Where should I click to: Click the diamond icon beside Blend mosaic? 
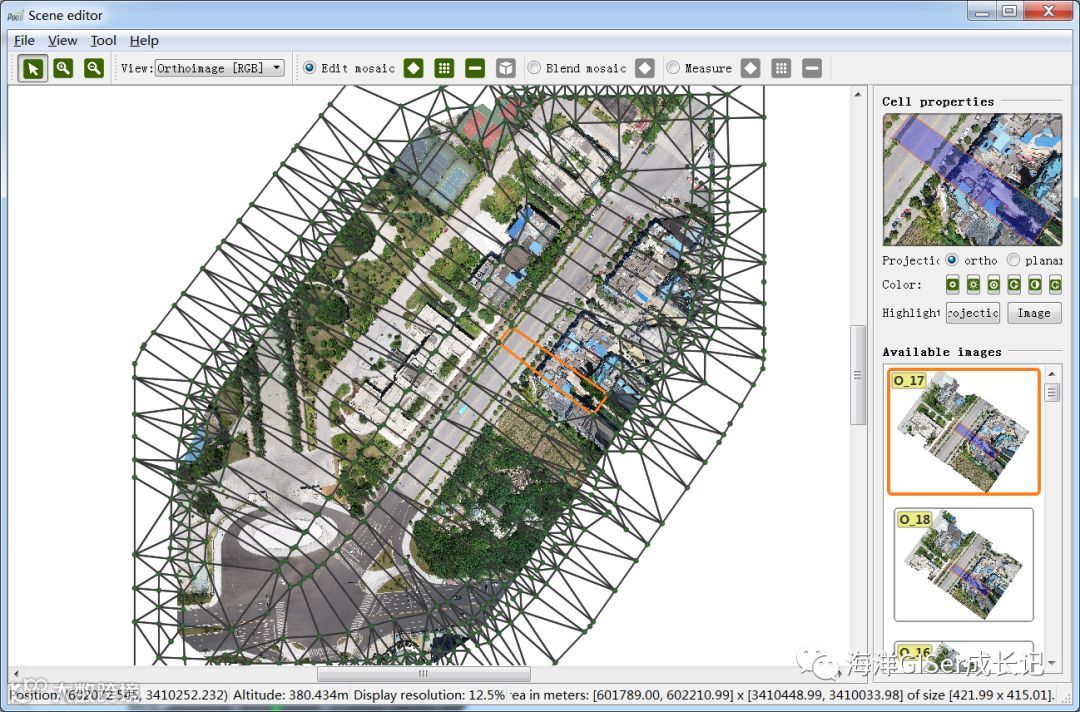point(645,68)
